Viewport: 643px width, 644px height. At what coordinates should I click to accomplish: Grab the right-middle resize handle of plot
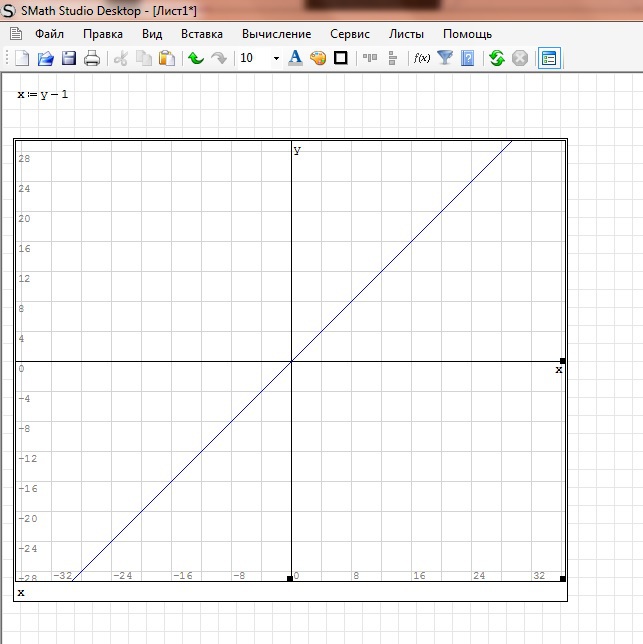[x=563, y=361]
